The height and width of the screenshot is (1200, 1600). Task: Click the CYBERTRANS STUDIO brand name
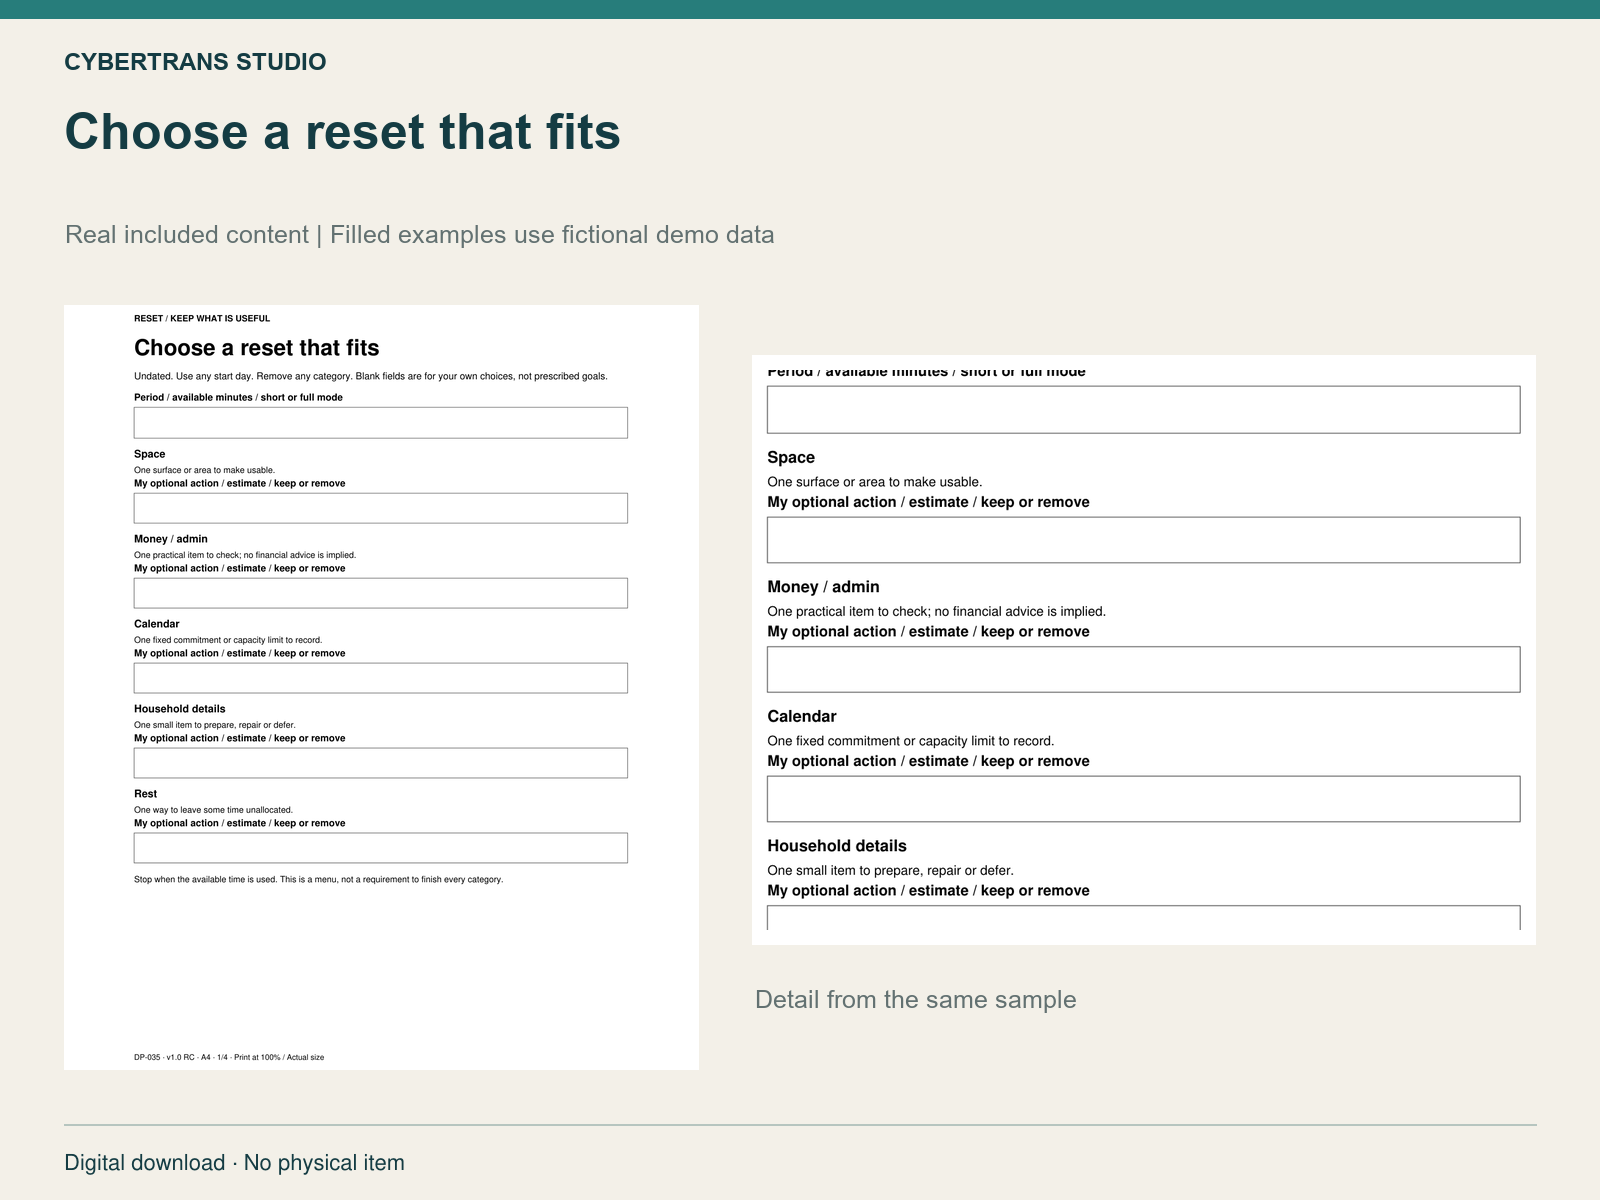click(195, 62)
